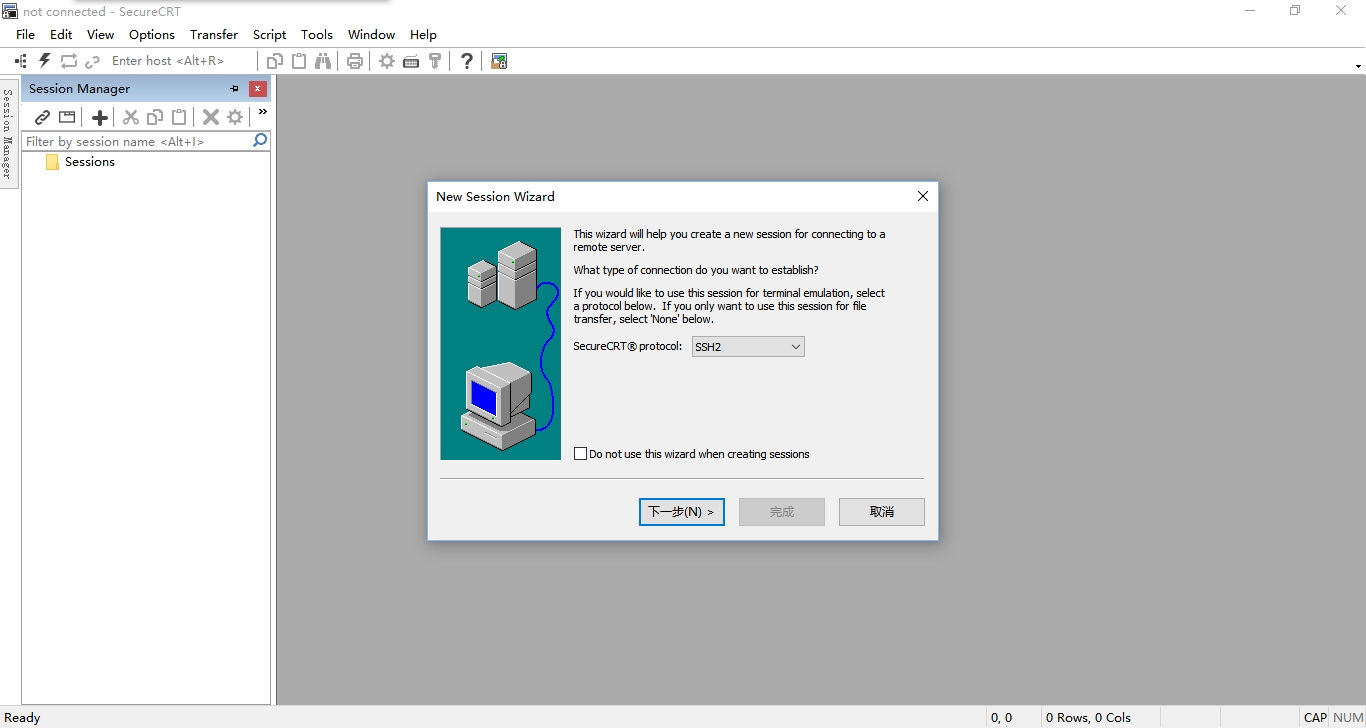Viewport: 1366px width, 728px height.
Task: Click the Print toolbar icon
Action: [x=355, y=61]
